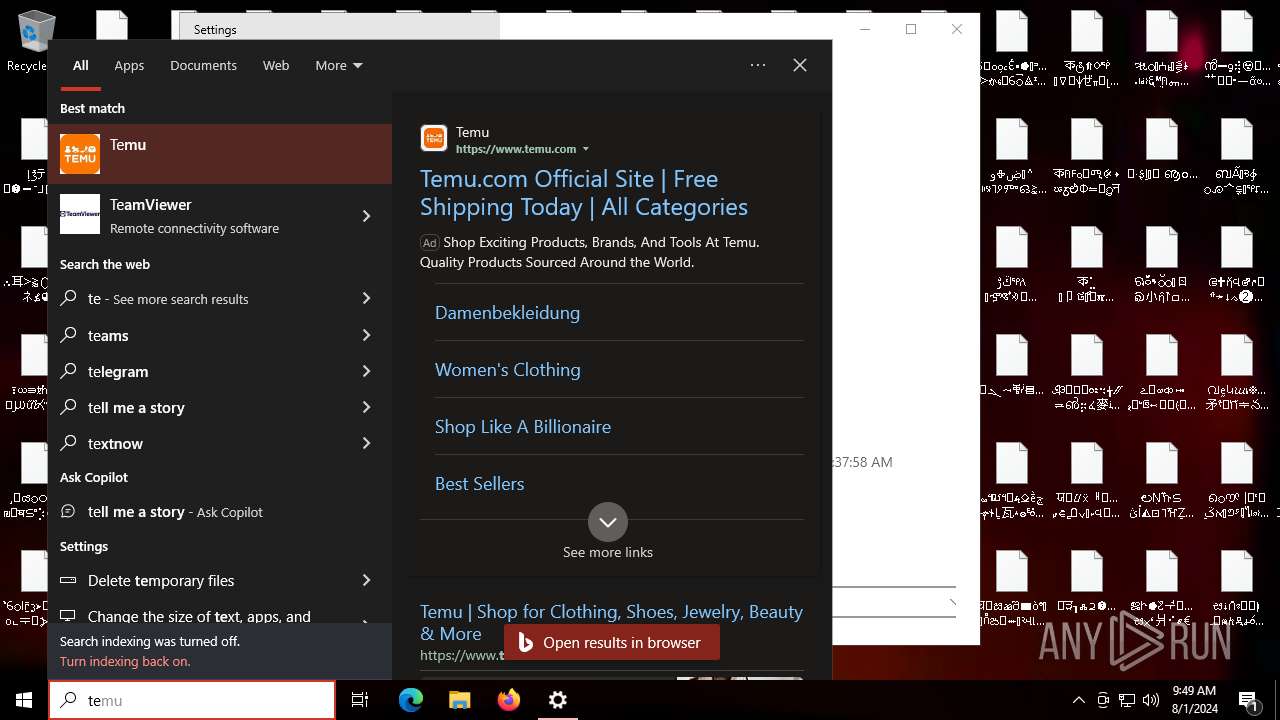1280x720 pixels.
Task: Maximize the Settings window
Action: click(x=911, y=29)
